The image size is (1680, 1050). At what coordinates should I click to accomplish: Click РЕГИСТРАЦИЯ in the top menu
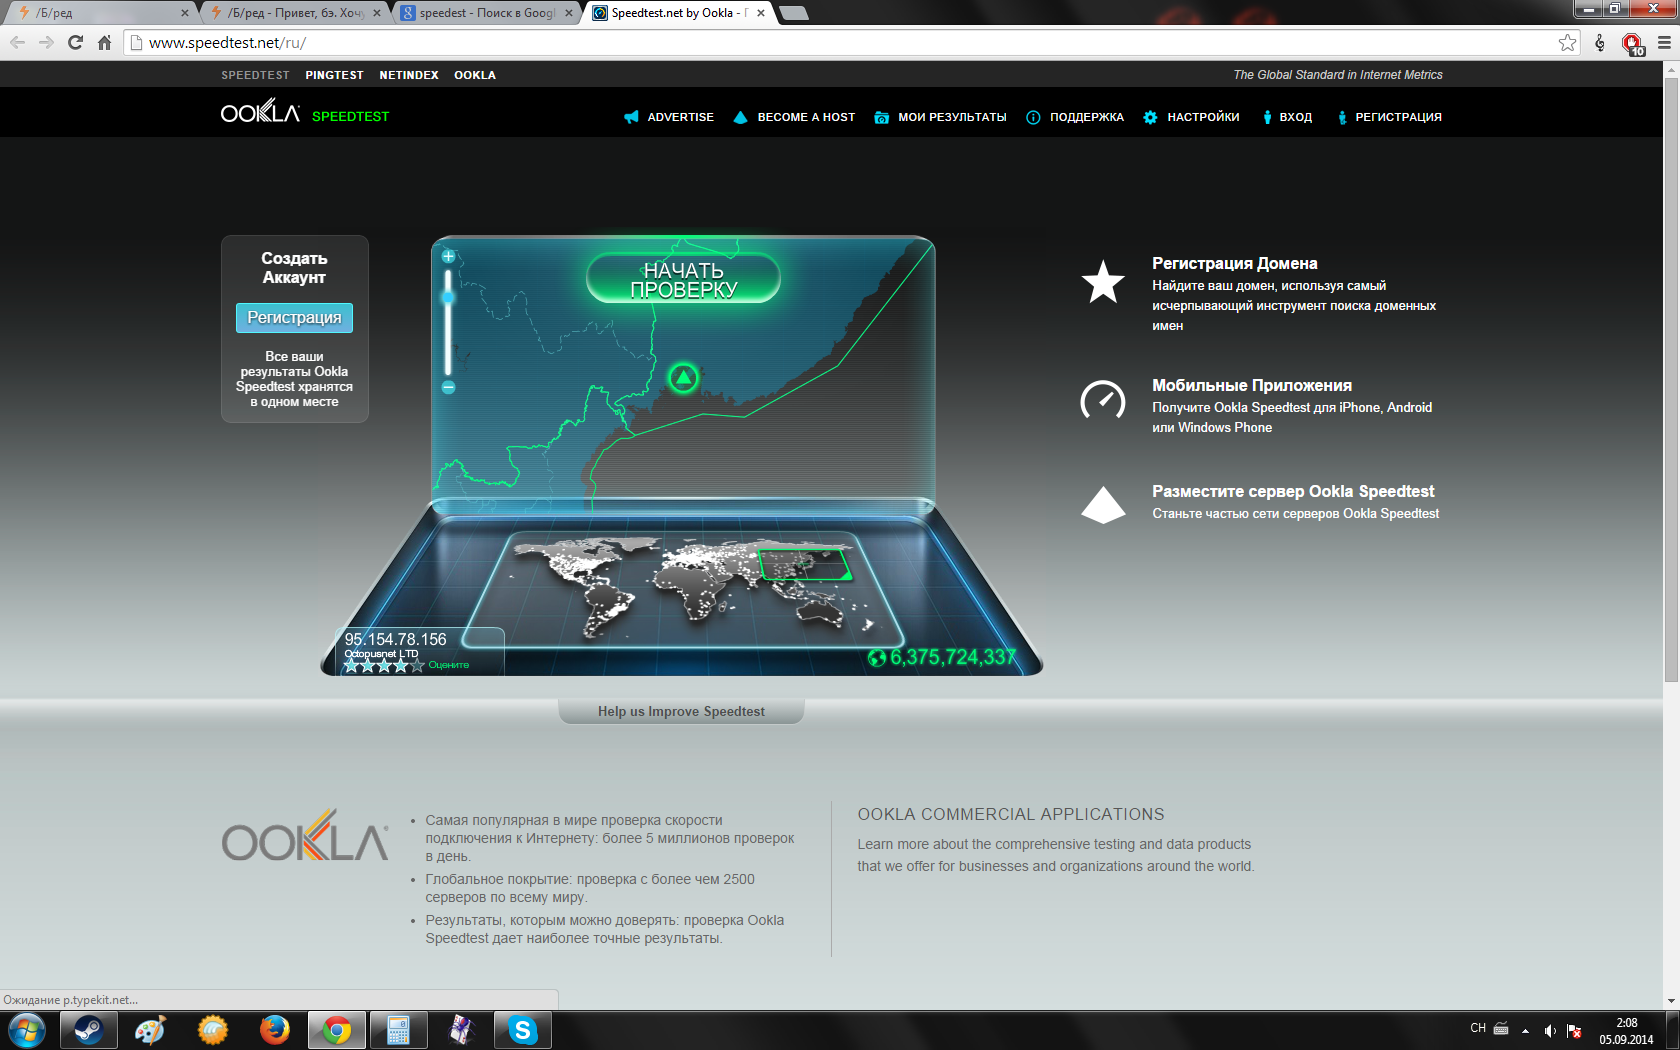1398,117
